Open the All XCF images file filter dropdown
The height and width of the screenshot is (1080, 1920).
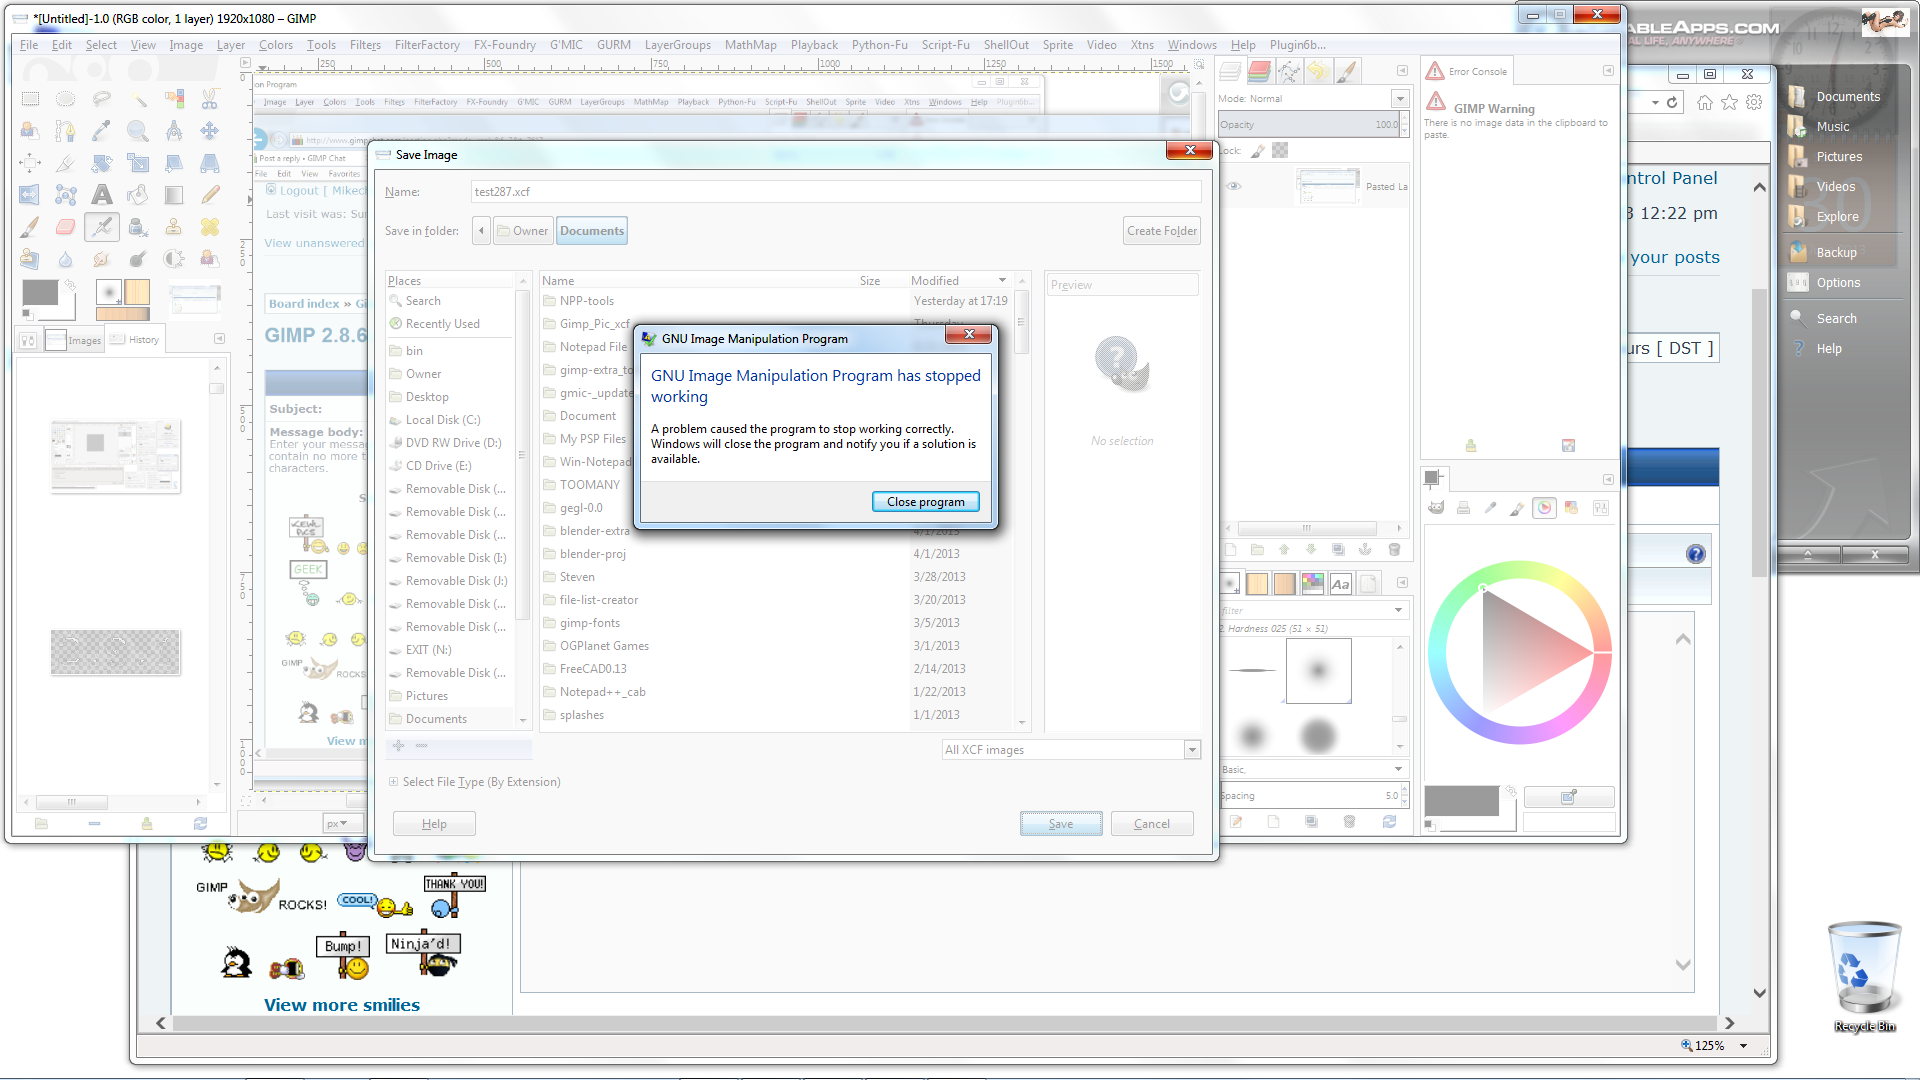pos(1071,750)
